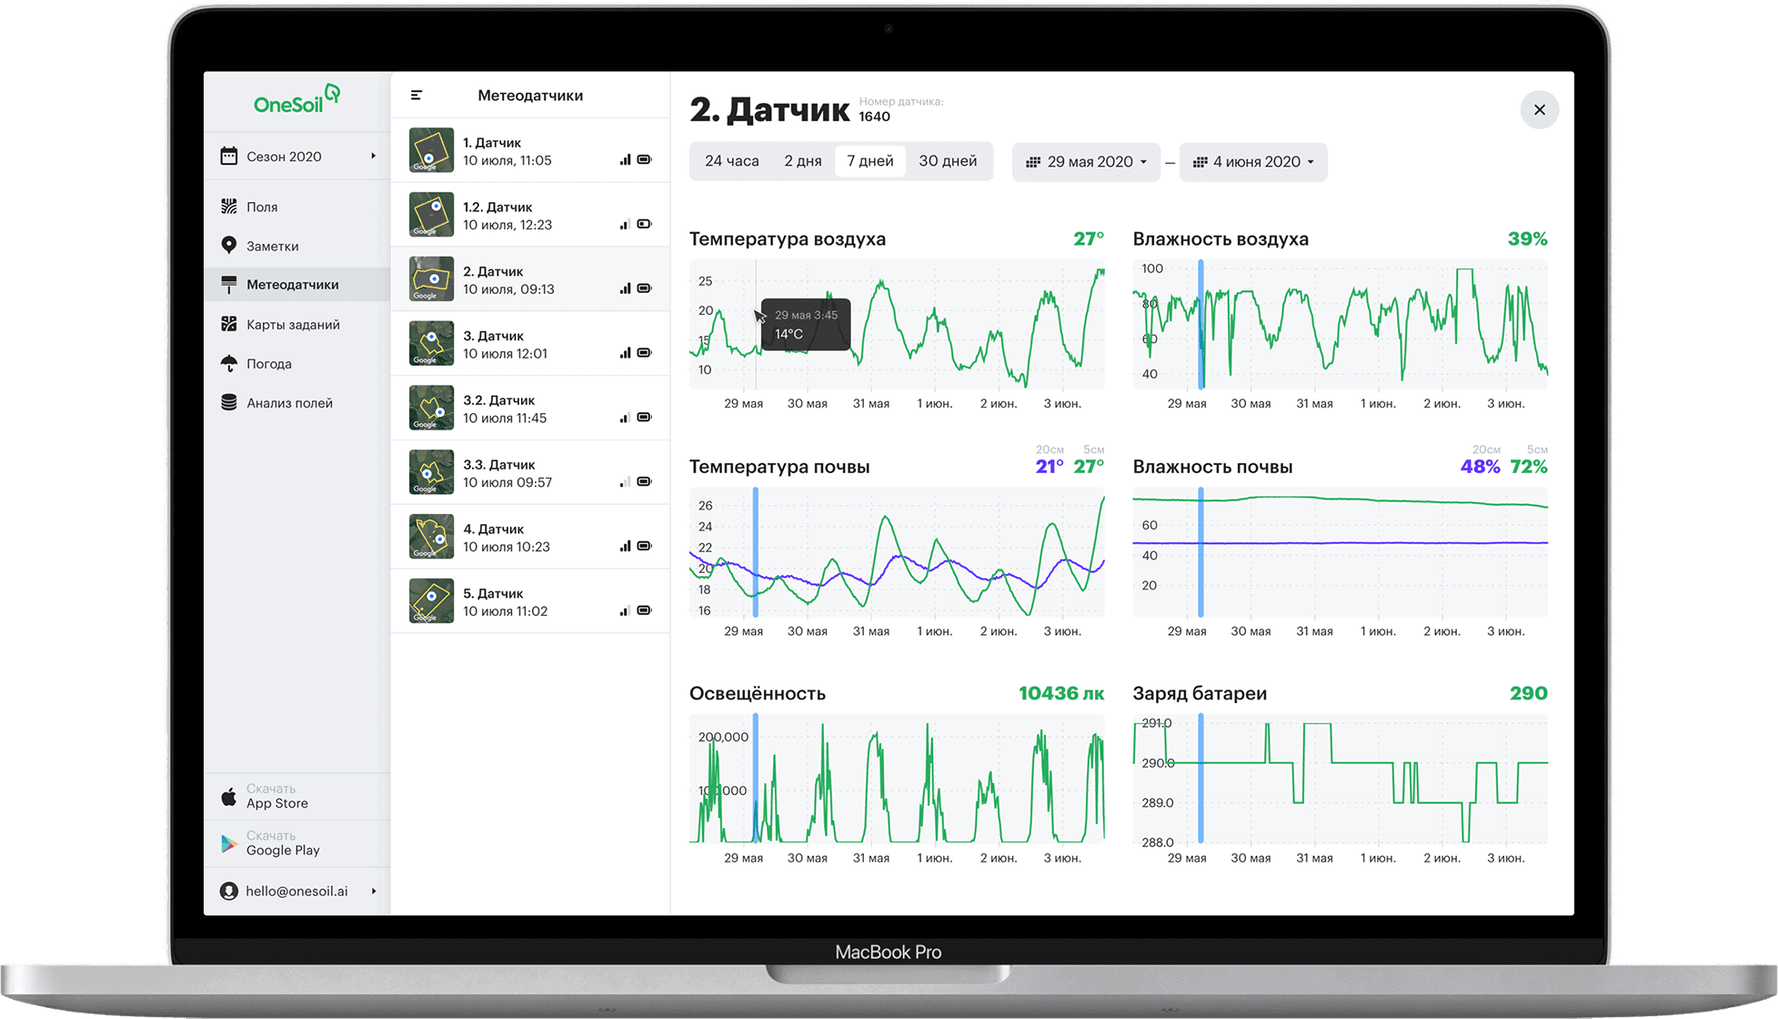Viewport: 1778px width, 1019px height.
Task: Click the Карты заданий icon
Action: 229,324
